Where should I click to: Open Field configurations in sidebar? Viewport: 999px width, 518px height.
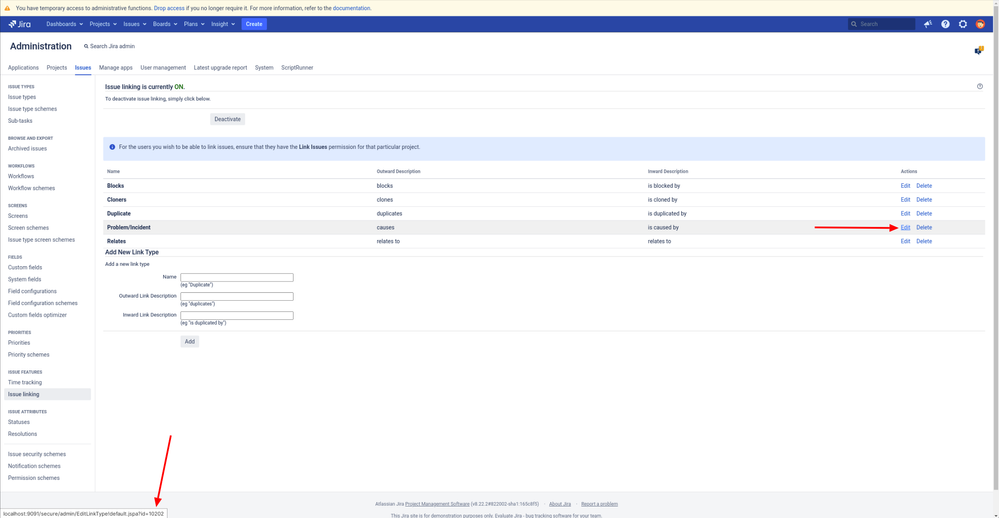pos(32,291)
